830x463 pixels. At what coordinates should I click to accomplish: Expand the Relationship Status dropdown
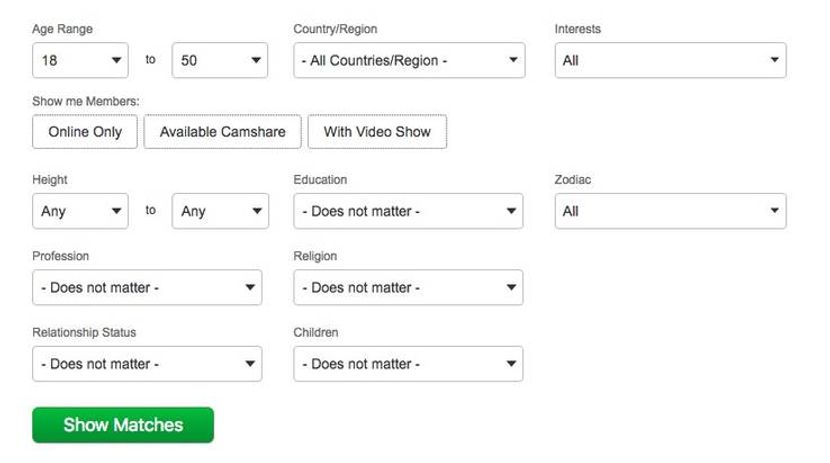point(147,364)
